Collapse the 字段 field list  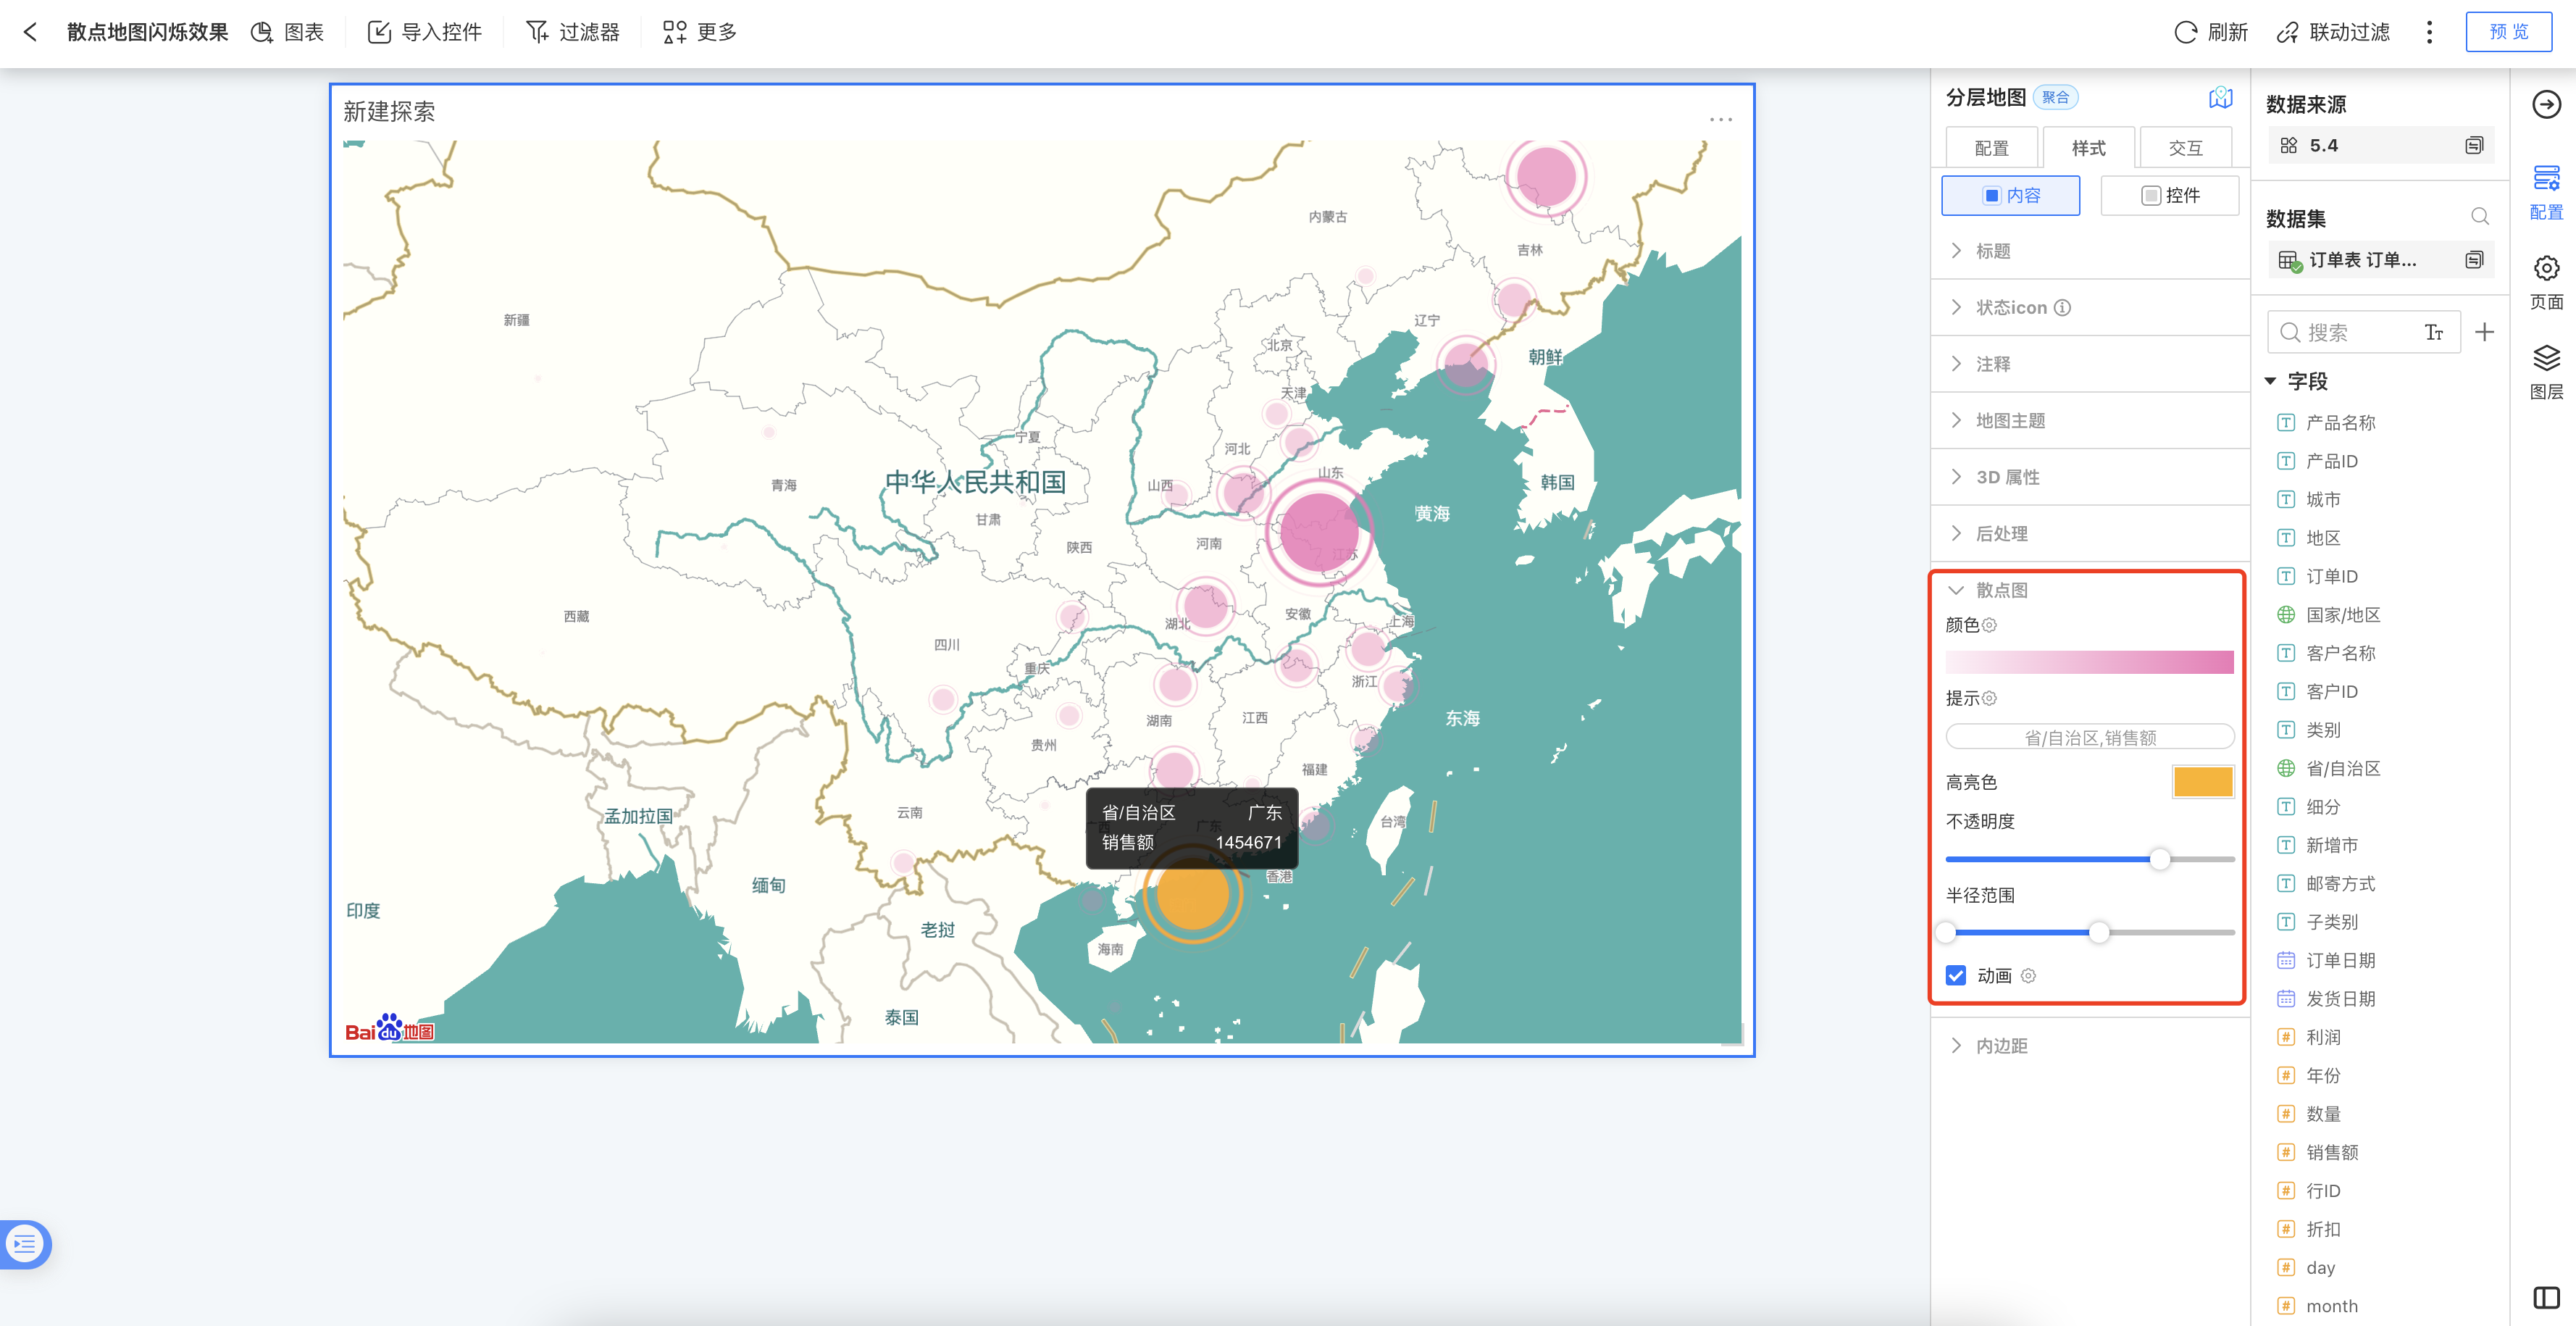point(2271,381)
